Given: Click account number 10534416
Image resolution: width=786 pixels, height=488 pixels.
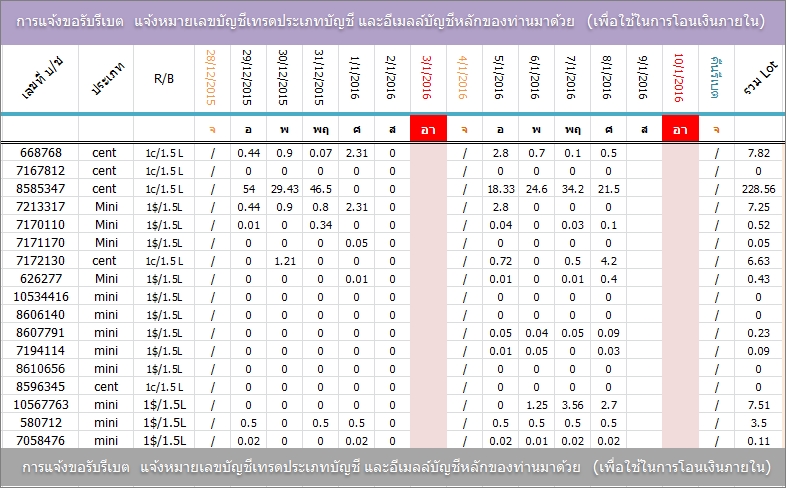Looking at the screenshot, I should (x=41, y=297).
